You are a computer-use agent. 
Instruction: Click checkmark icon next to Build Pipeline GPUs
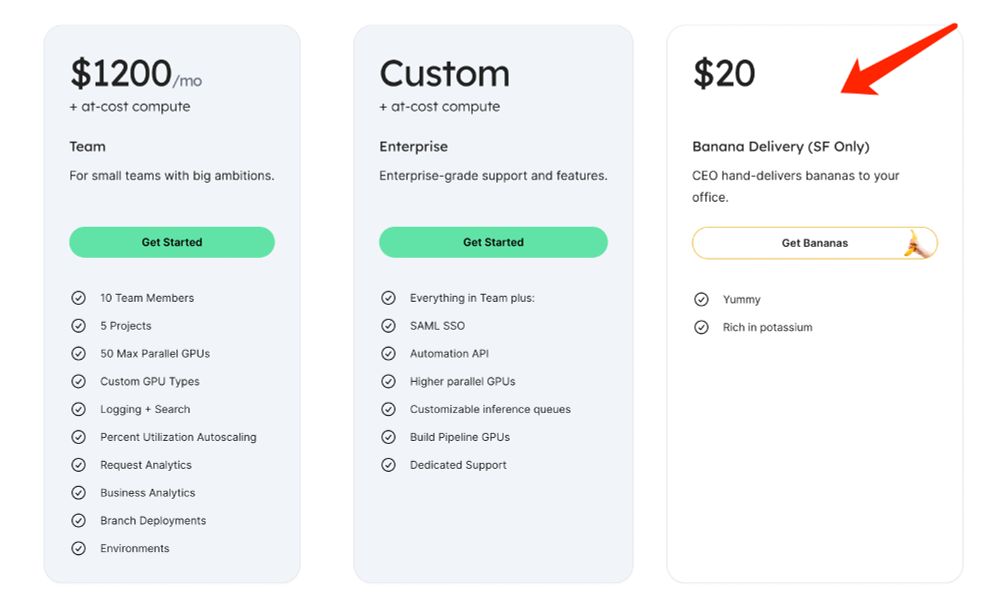coord(388,437)
